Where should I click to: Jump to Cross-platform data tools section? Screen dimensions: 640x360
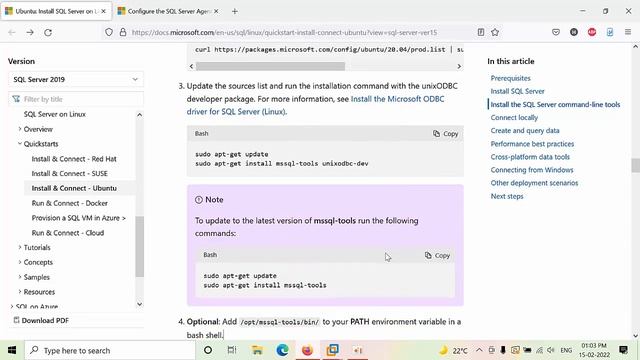coord(530,157)
